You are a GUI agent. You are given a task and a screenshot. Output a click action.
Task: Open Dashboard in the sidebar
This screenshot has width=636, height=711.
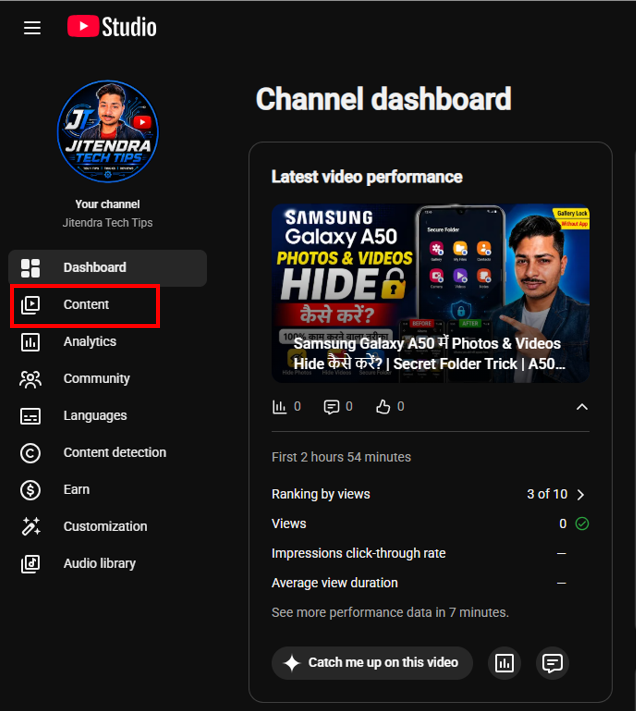point(107,268)
